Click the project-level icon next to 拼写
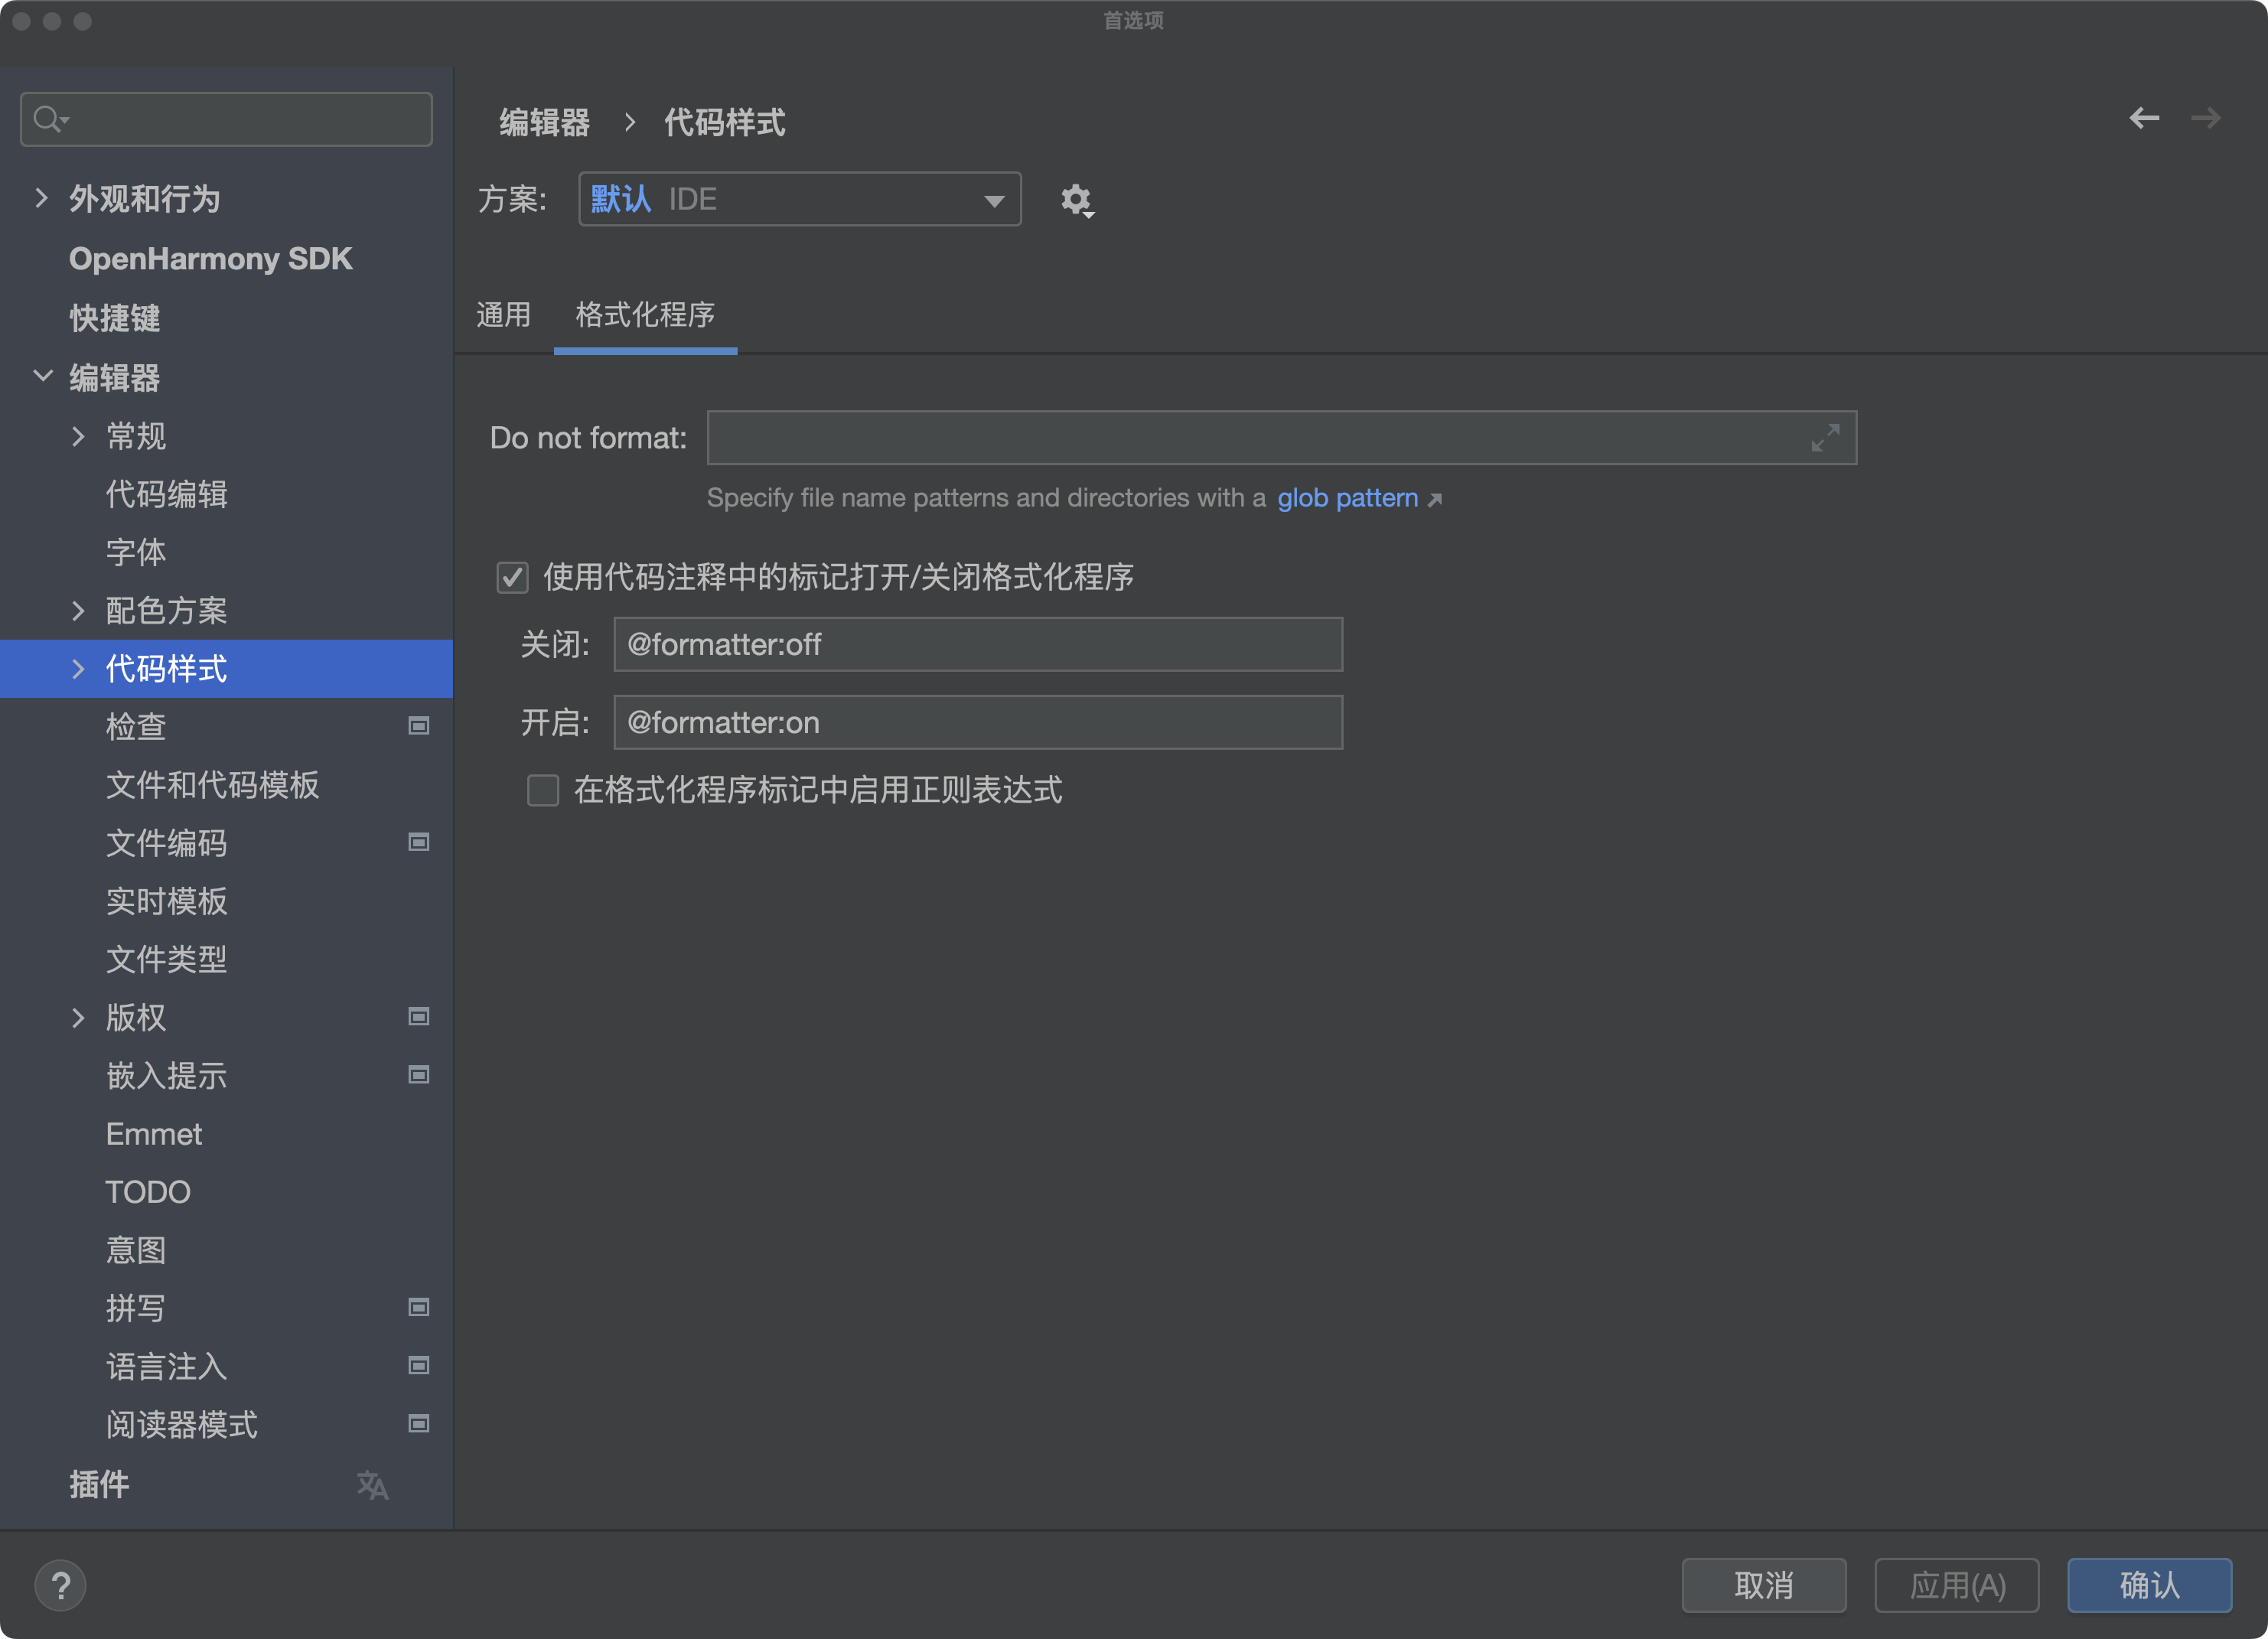The image size is (2268, 1639). click(x=419, y=1308)
